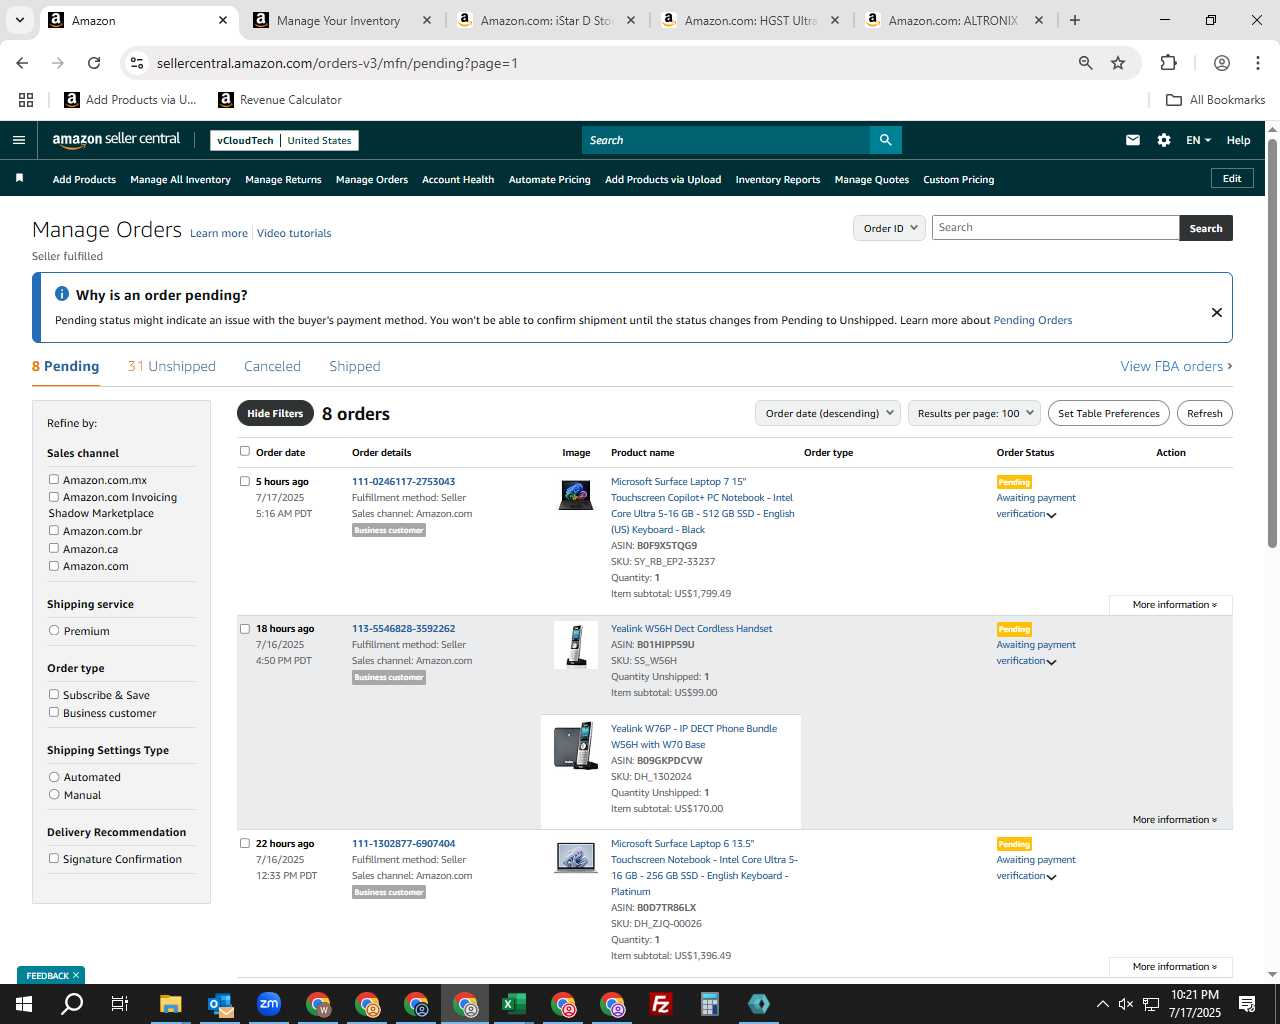The height and width of the screenshot is (1024, 1280).
Task: Switch to the Shipped tab
Action: point(355,366)
